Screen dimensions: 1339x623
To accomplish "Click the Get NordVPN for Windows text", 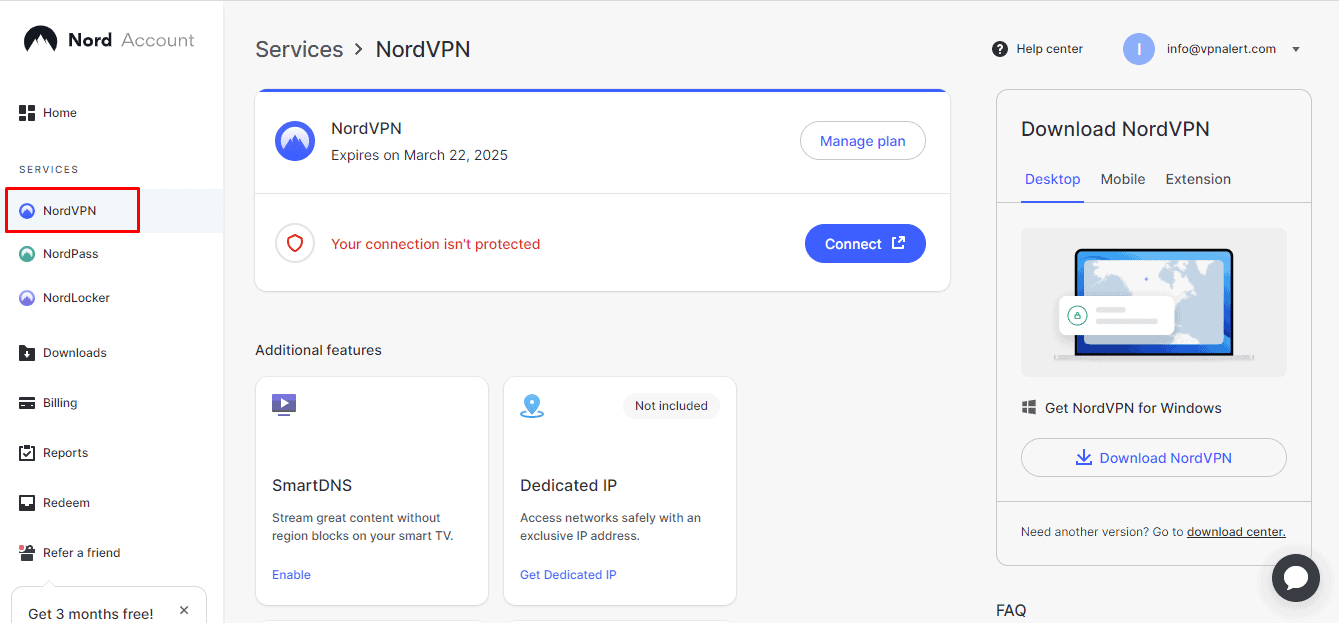I will point(1133,408).
